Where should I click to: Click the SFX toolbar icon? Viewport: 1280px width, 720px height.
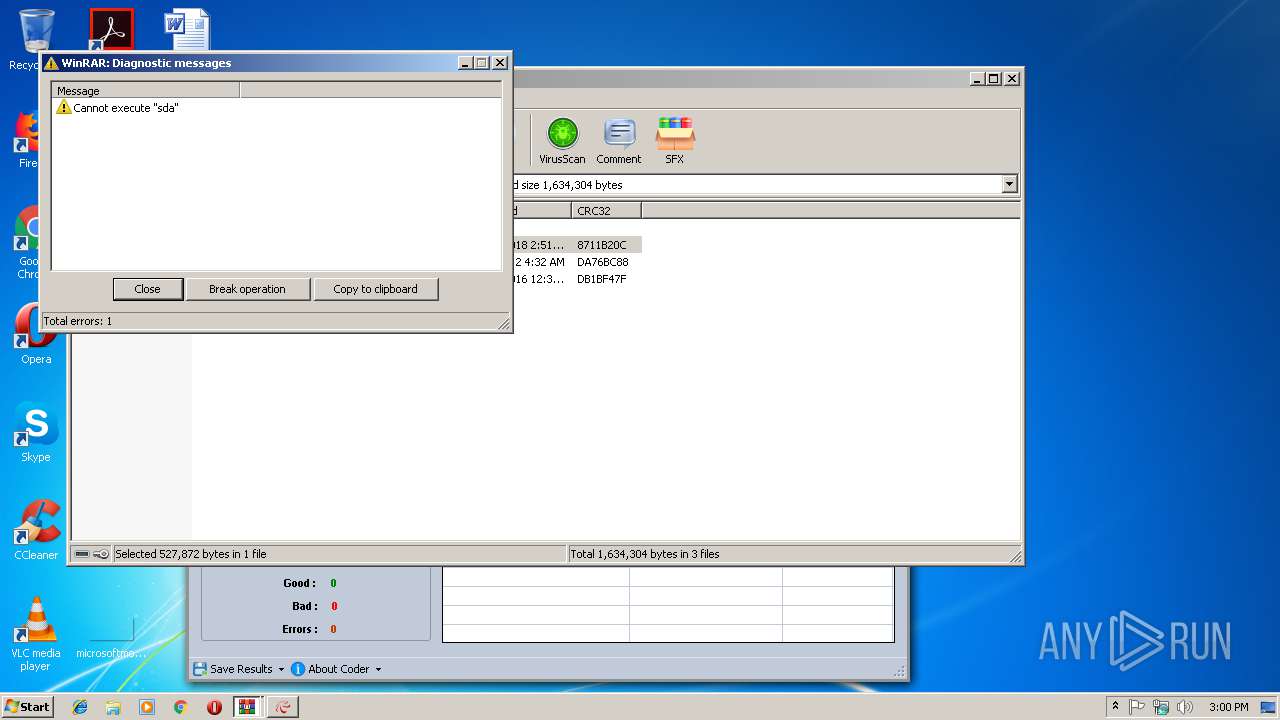click(675, 140)
